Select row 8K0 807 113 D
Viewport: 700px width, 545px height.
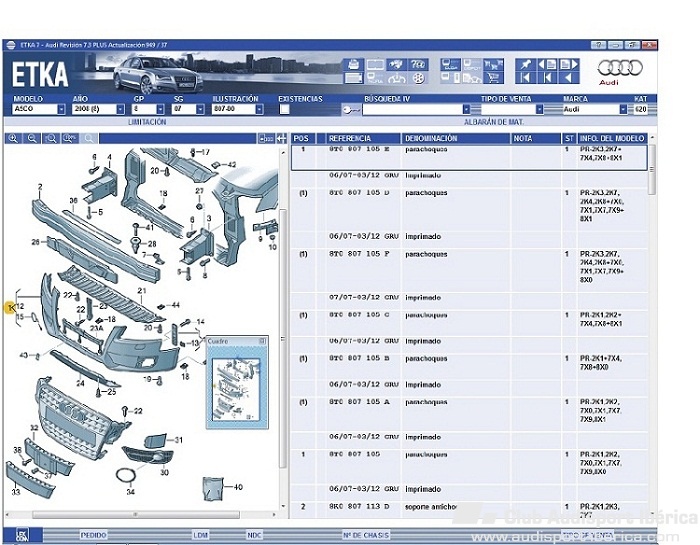(469, 510)
